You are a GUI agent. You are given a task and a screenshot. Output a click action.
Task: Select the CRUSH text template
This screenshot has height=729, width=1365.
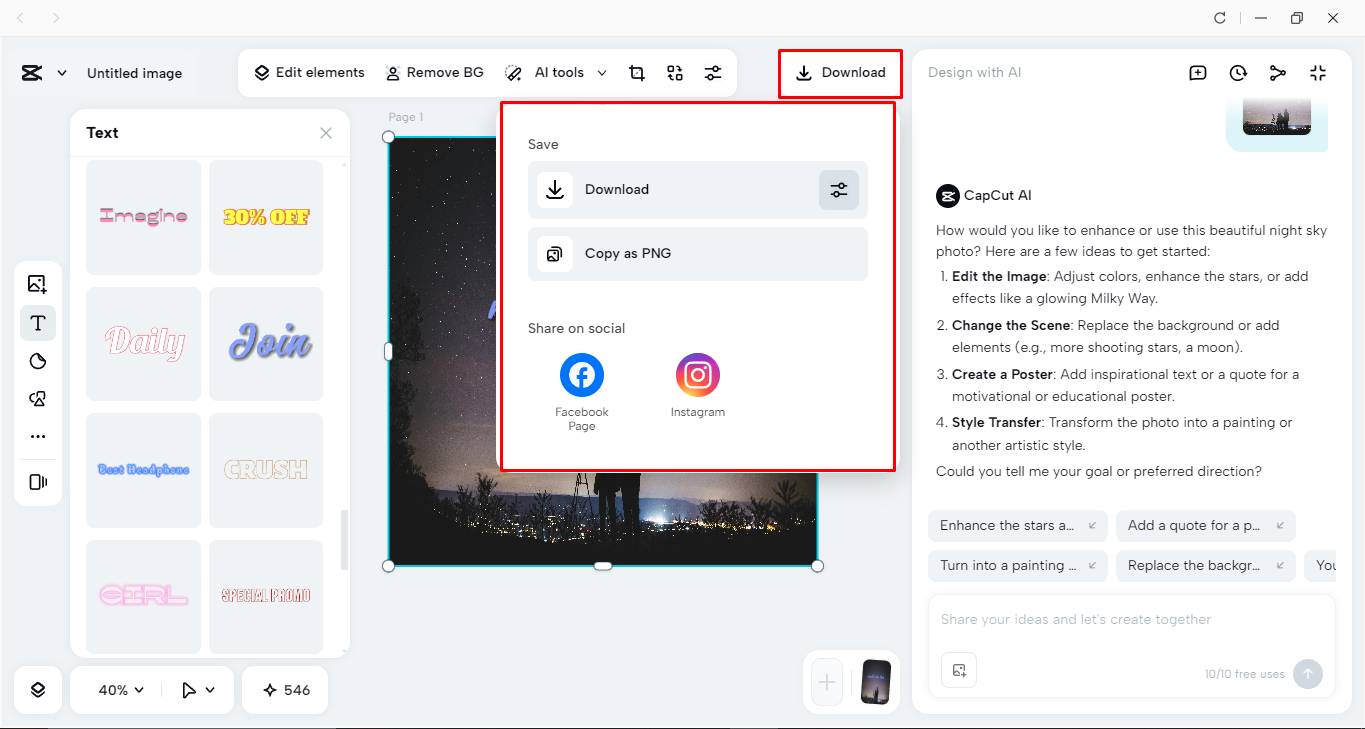(266, 470)
